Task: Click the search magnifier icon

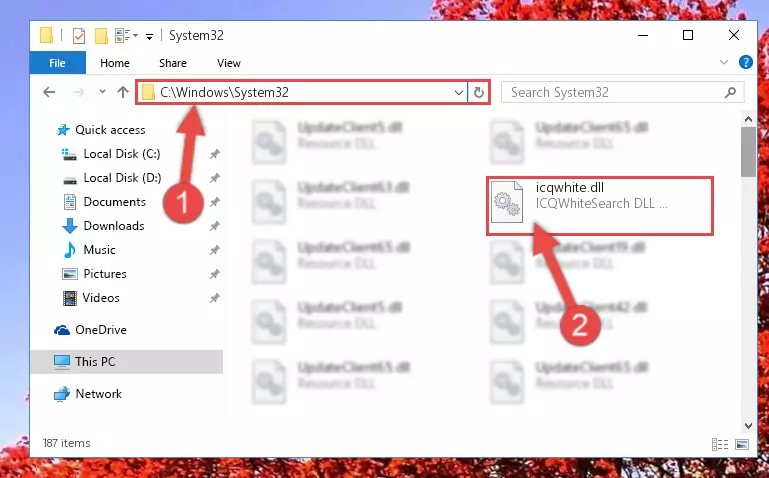Action: [x=730, y=92]
